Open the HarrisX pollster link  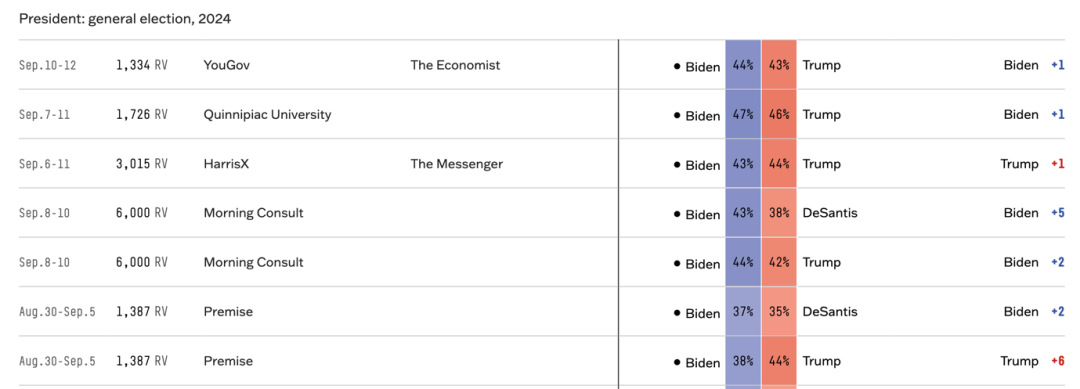click(228, 164)
